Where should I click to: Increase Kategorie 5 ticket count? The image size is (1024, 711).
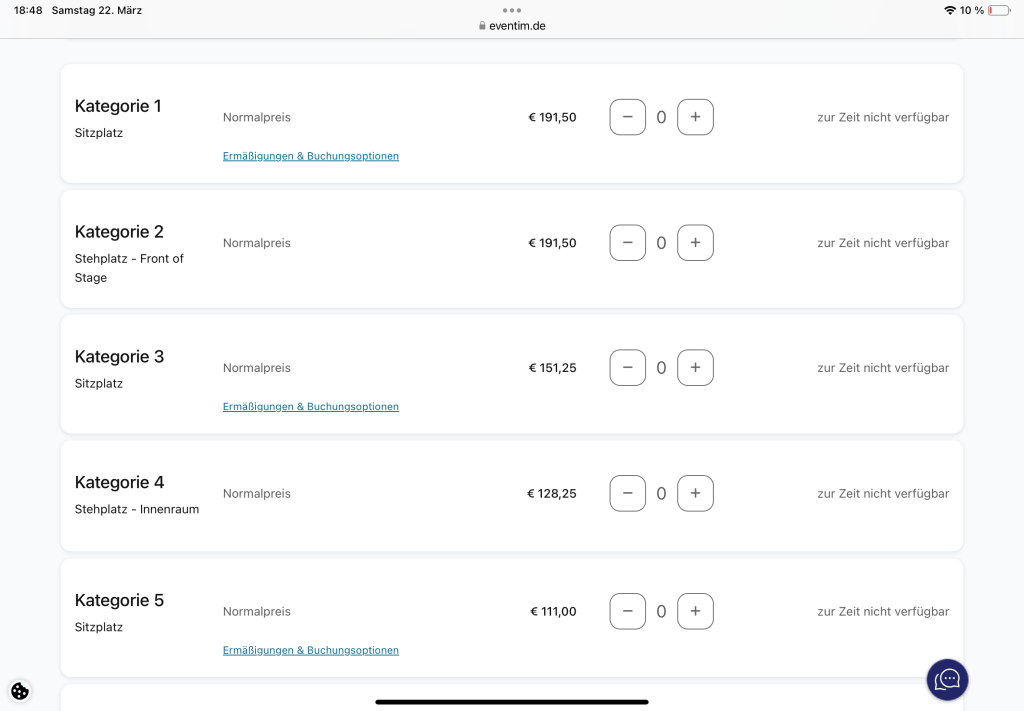695,611
